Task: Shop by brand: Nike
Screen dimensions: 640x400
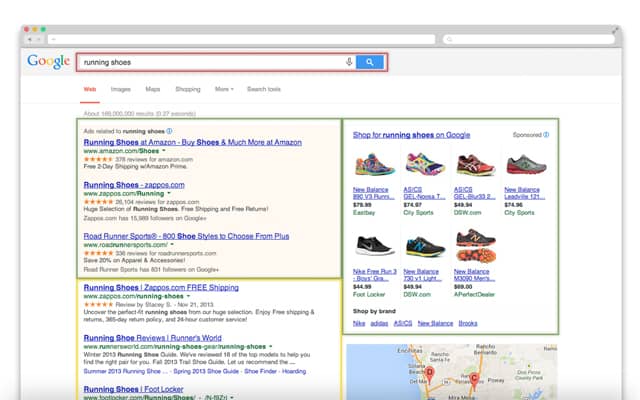Action: pyautogui.click(x=359, y=323)
